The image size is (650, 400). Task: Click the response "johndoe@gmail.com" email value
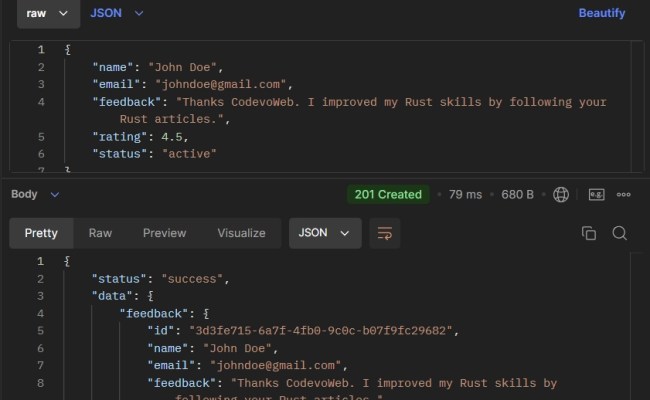click(275, 366)
